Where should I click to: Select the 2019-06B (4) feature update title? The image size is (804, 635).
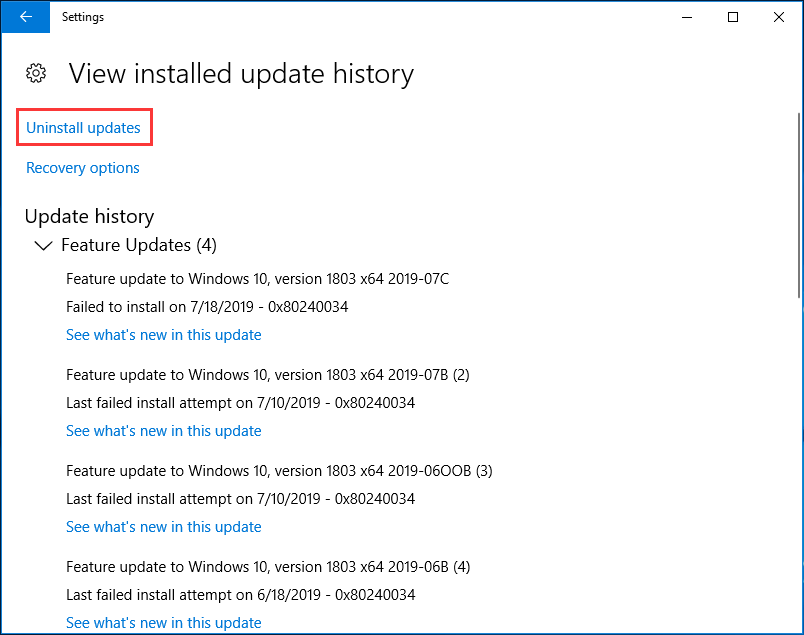coord(268,567)
